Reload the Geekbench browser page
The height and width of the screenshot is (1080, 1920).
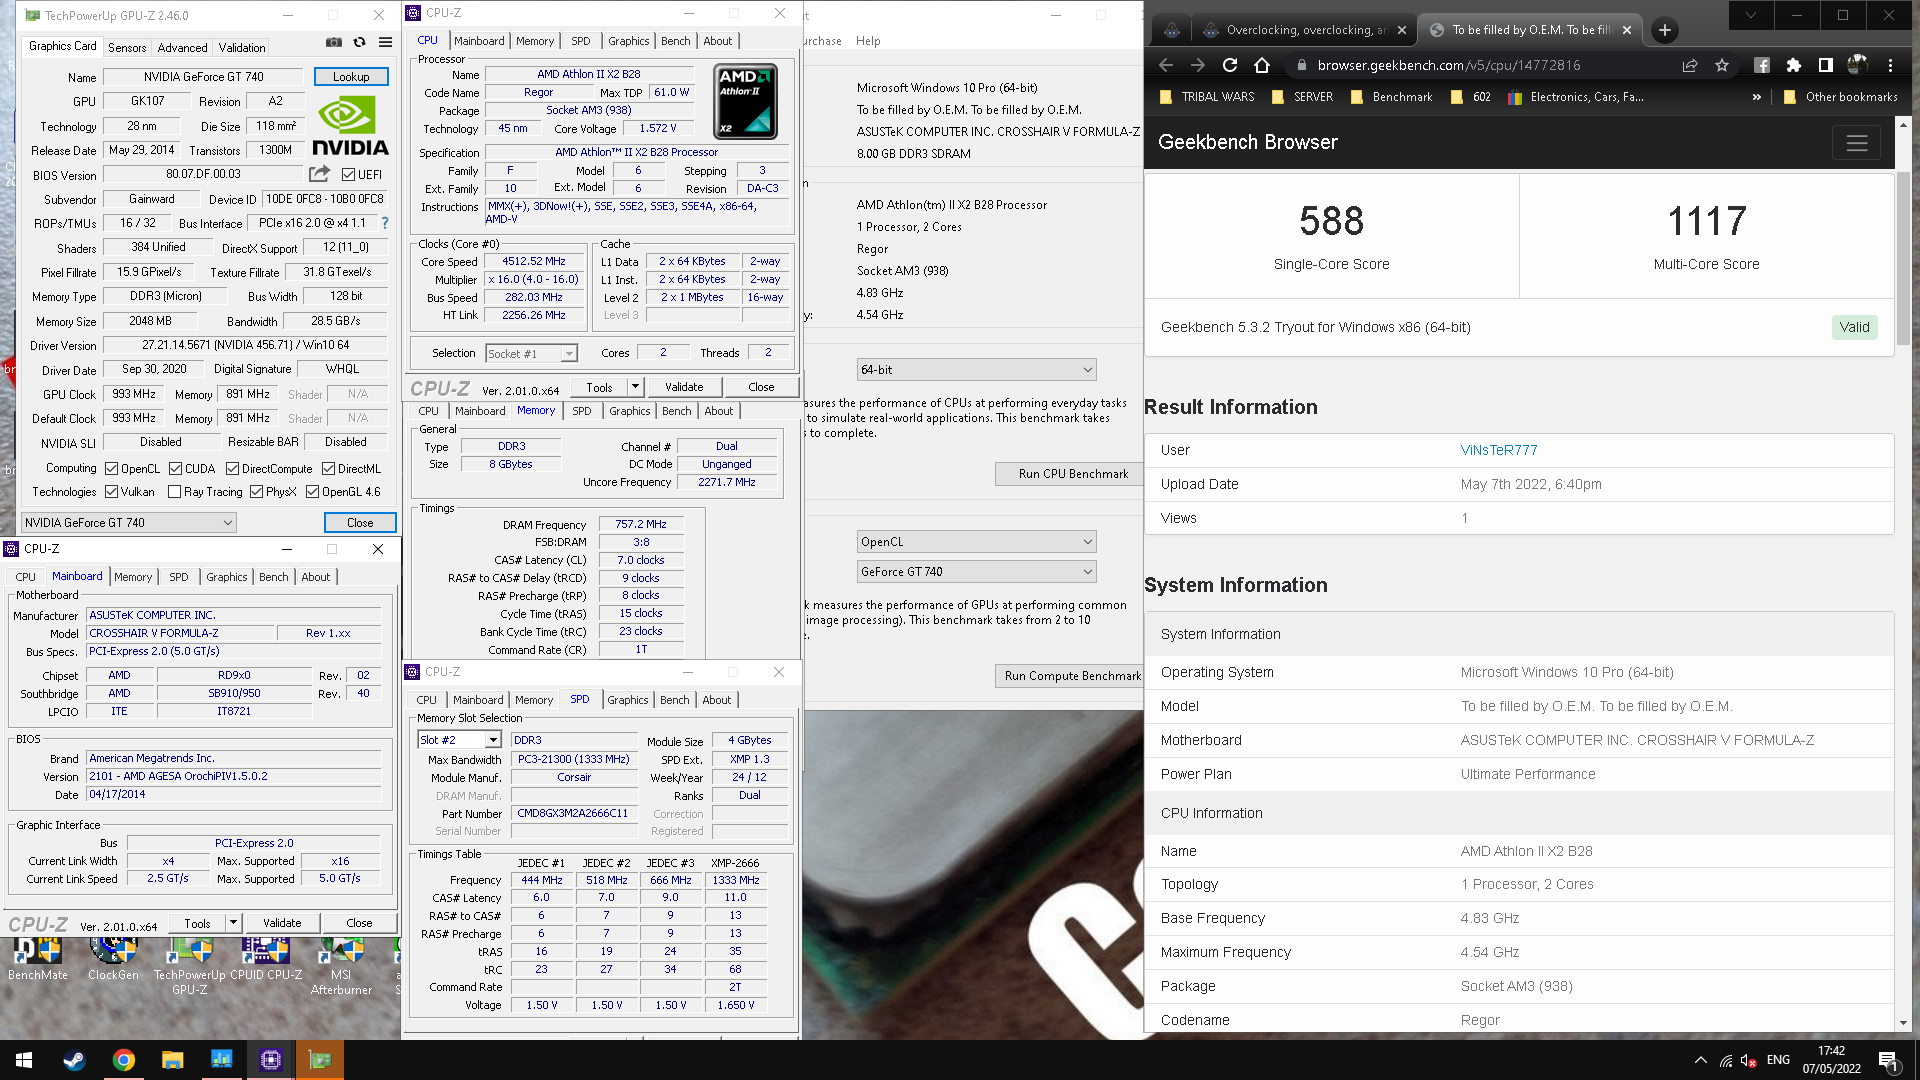(x=1230, y=65)
